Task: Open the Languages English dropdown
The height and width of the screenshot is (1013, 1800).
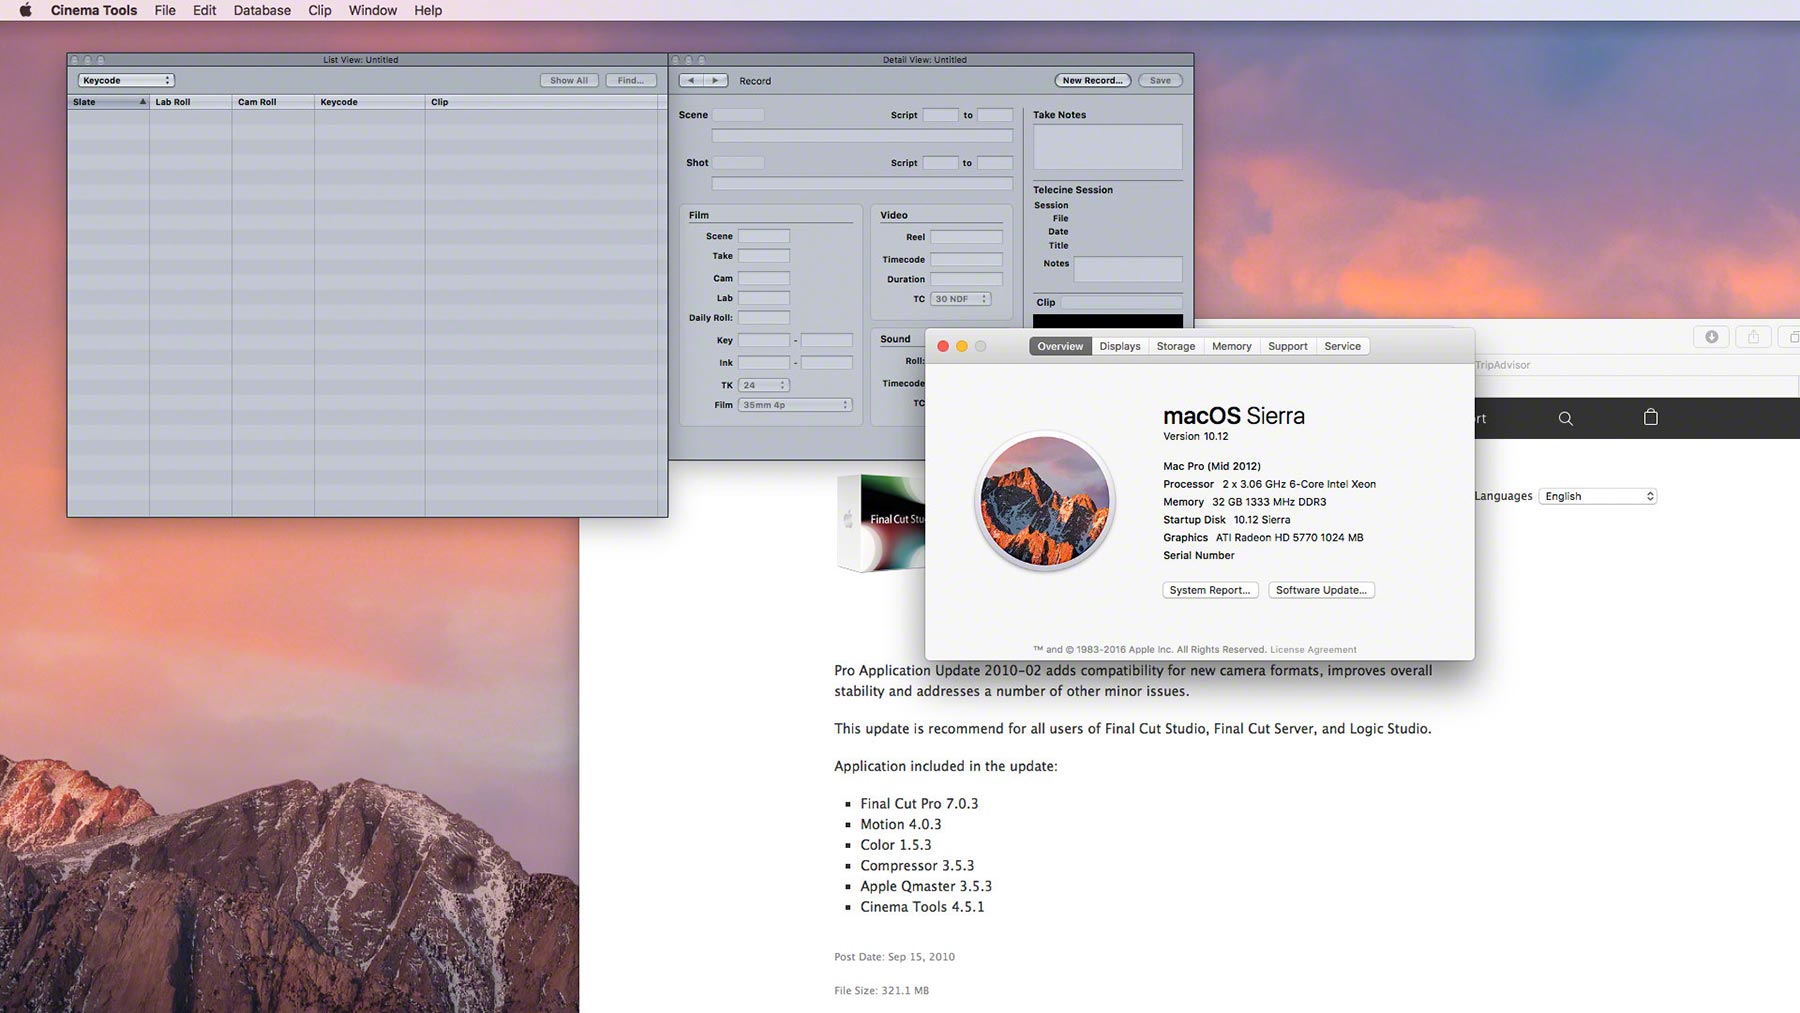Action: pos(1598,496)
